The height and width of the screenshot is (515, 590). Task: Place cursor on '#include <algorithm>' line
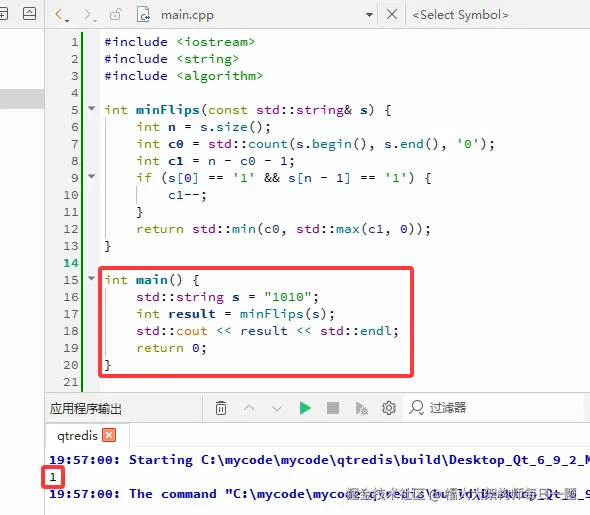(x=183, y=76)
